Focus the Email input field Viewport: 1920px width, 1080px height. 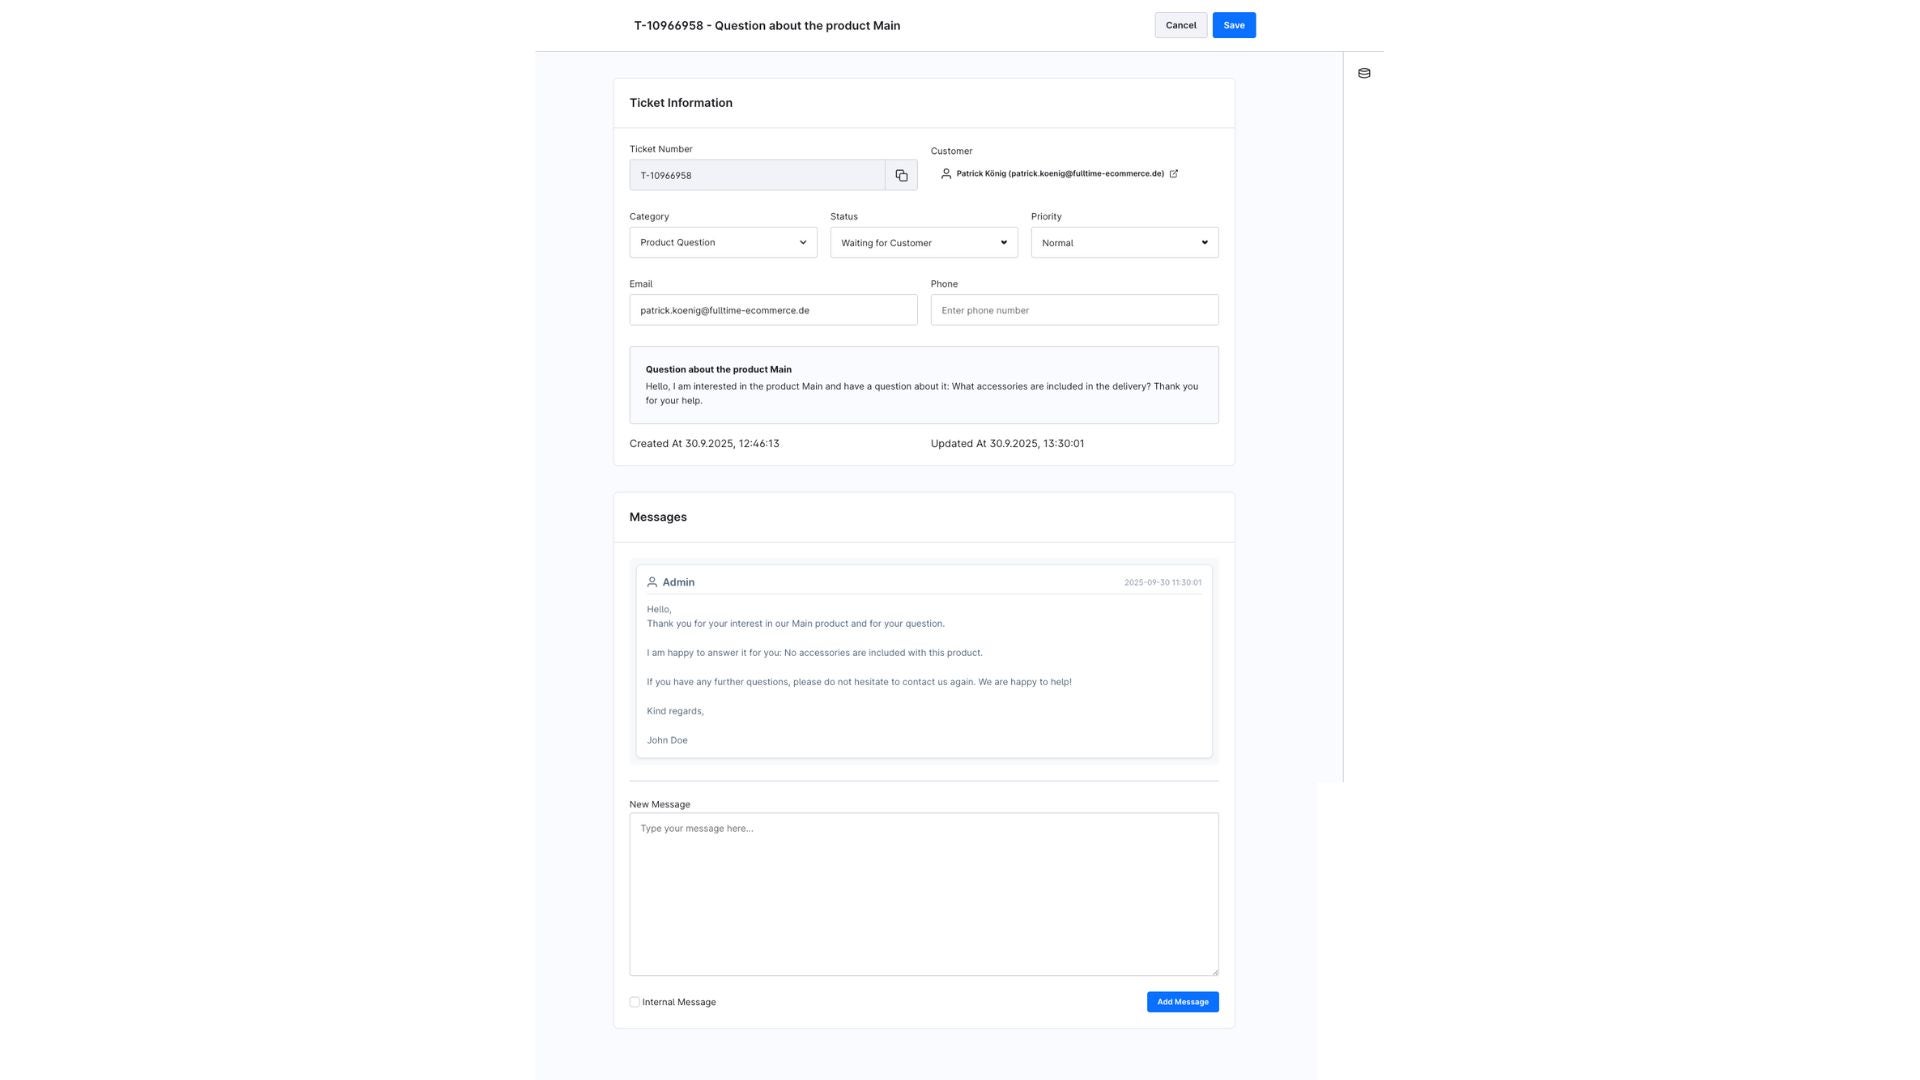click(773, 310)
